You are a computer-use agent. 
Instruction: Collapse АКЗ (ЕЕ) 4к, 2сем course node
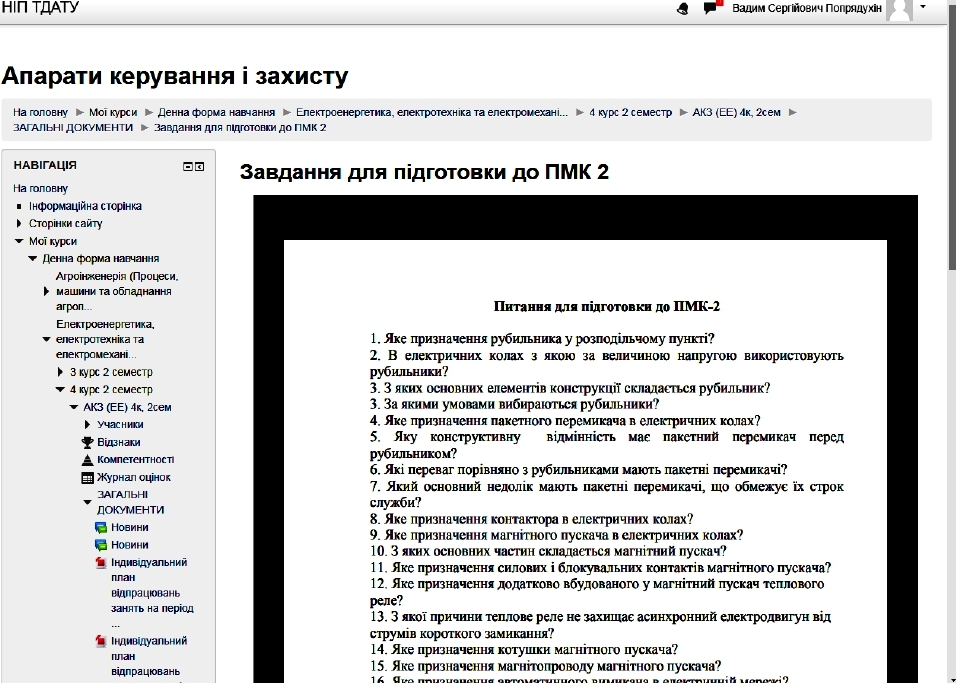click(74, 407)
